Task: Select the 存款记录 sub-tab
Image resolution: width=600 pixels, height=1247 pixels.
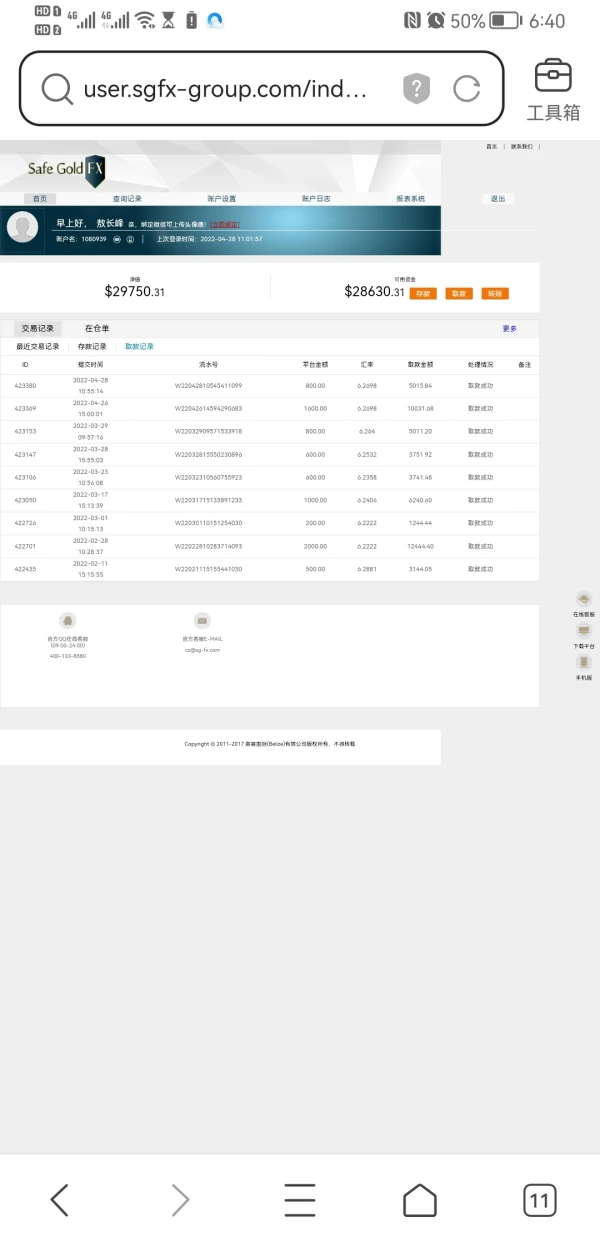Action: (x=92, y=346)
